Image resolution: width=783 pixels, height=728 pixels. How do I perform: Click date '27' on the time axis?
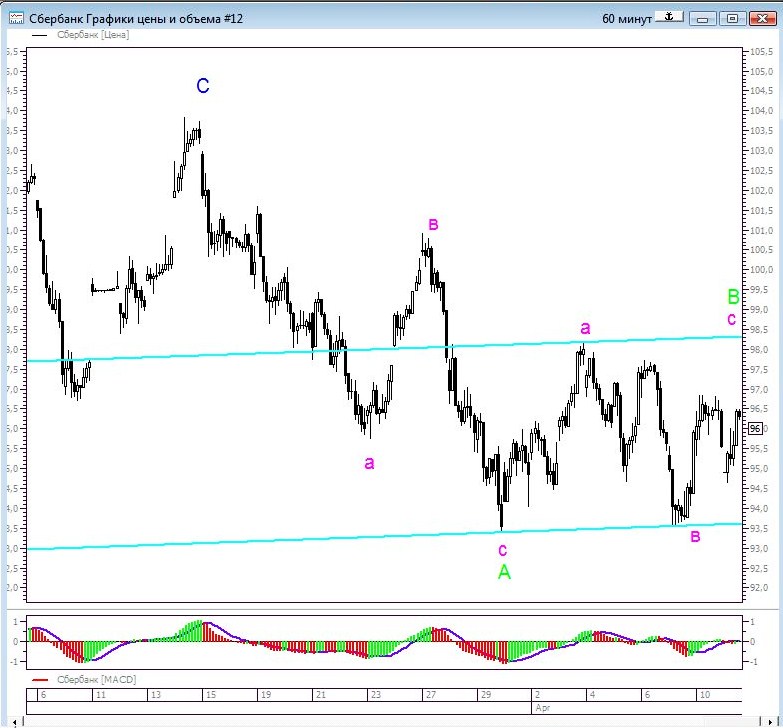(430, 695)
